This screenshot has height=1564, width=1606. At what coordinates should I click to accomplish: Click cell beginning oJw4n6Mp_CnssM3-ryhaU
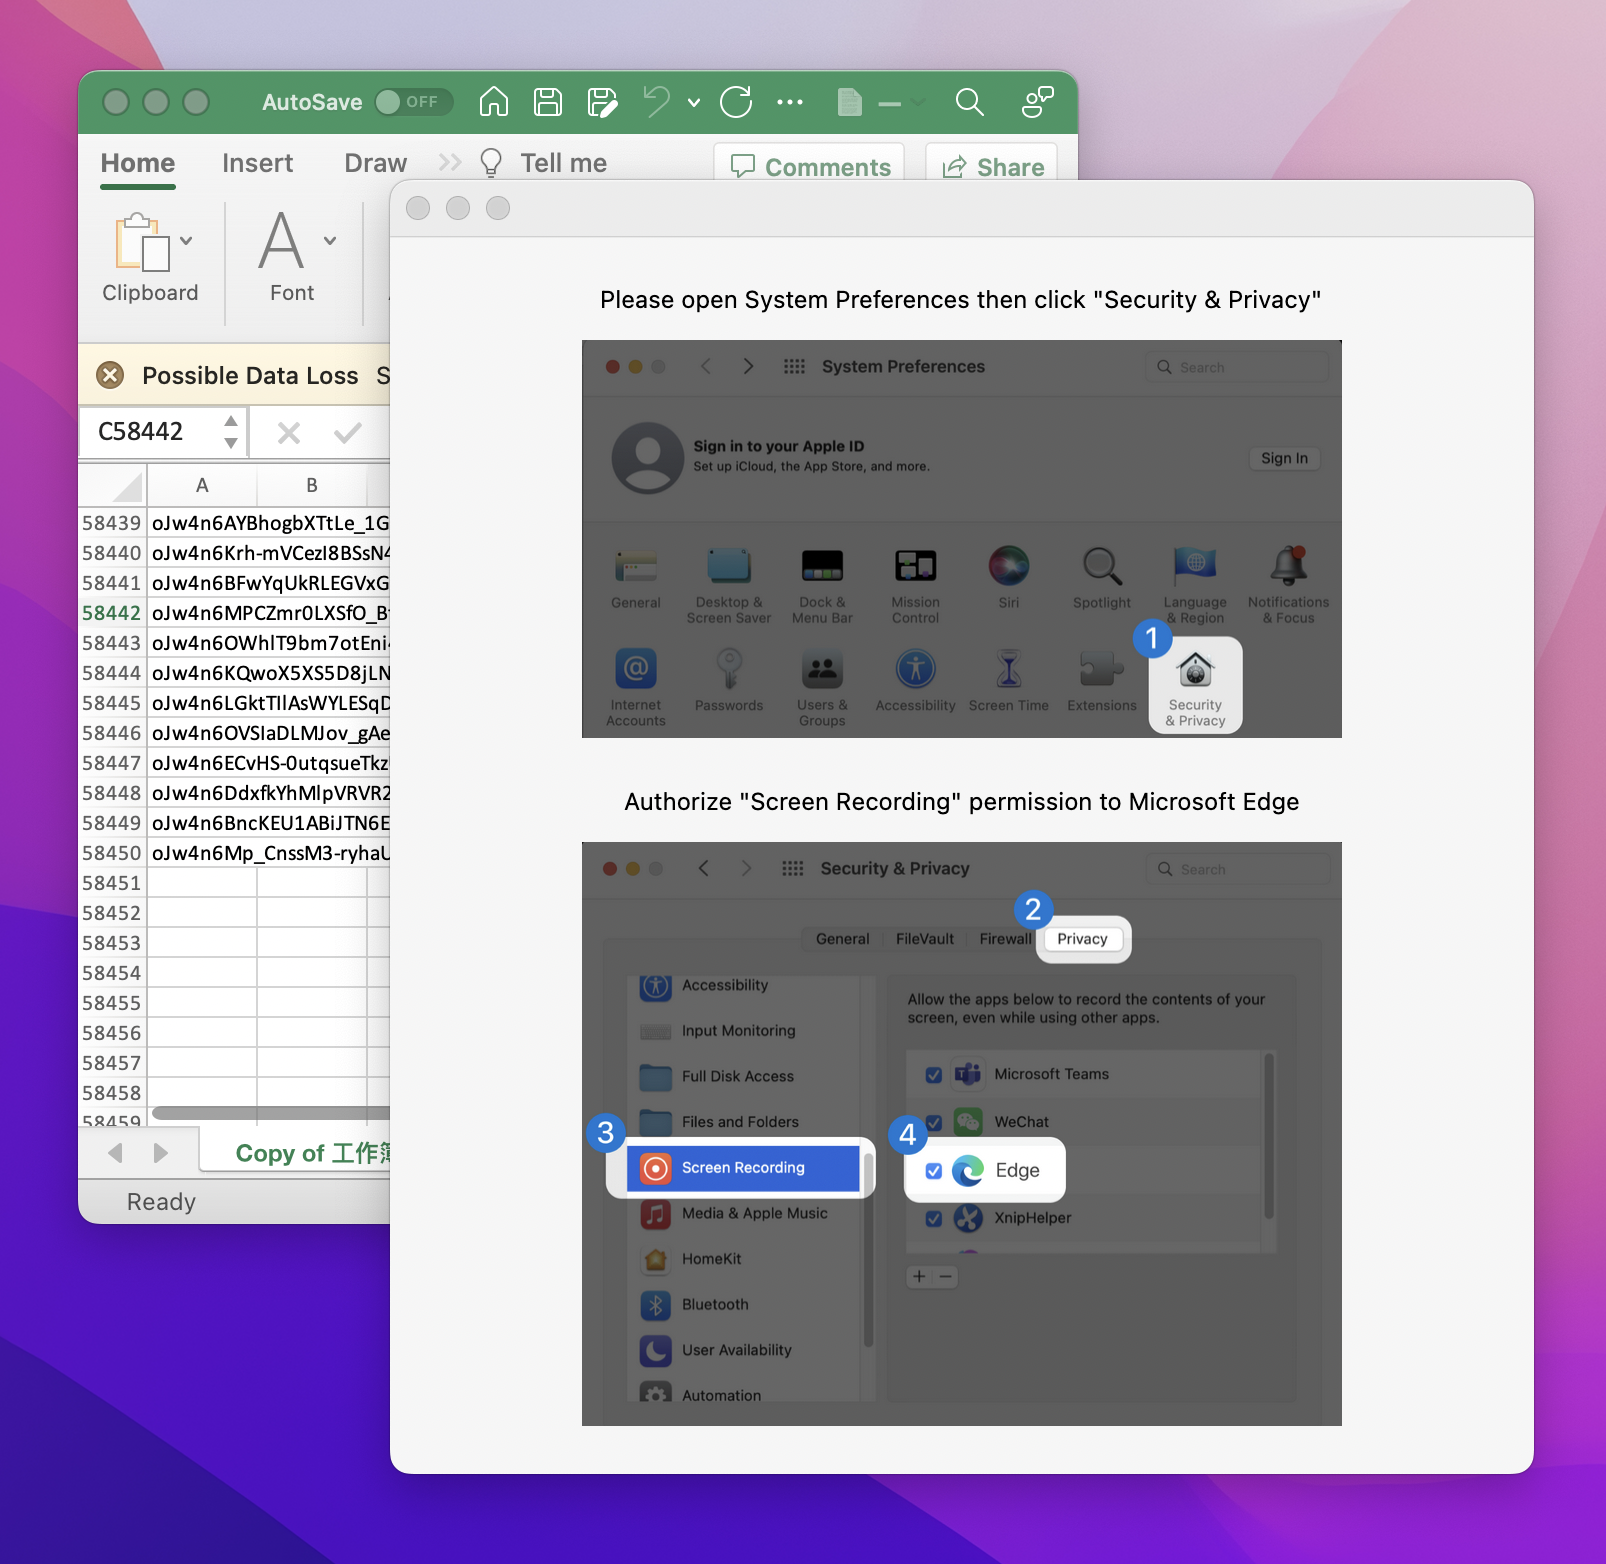point(269,853)
